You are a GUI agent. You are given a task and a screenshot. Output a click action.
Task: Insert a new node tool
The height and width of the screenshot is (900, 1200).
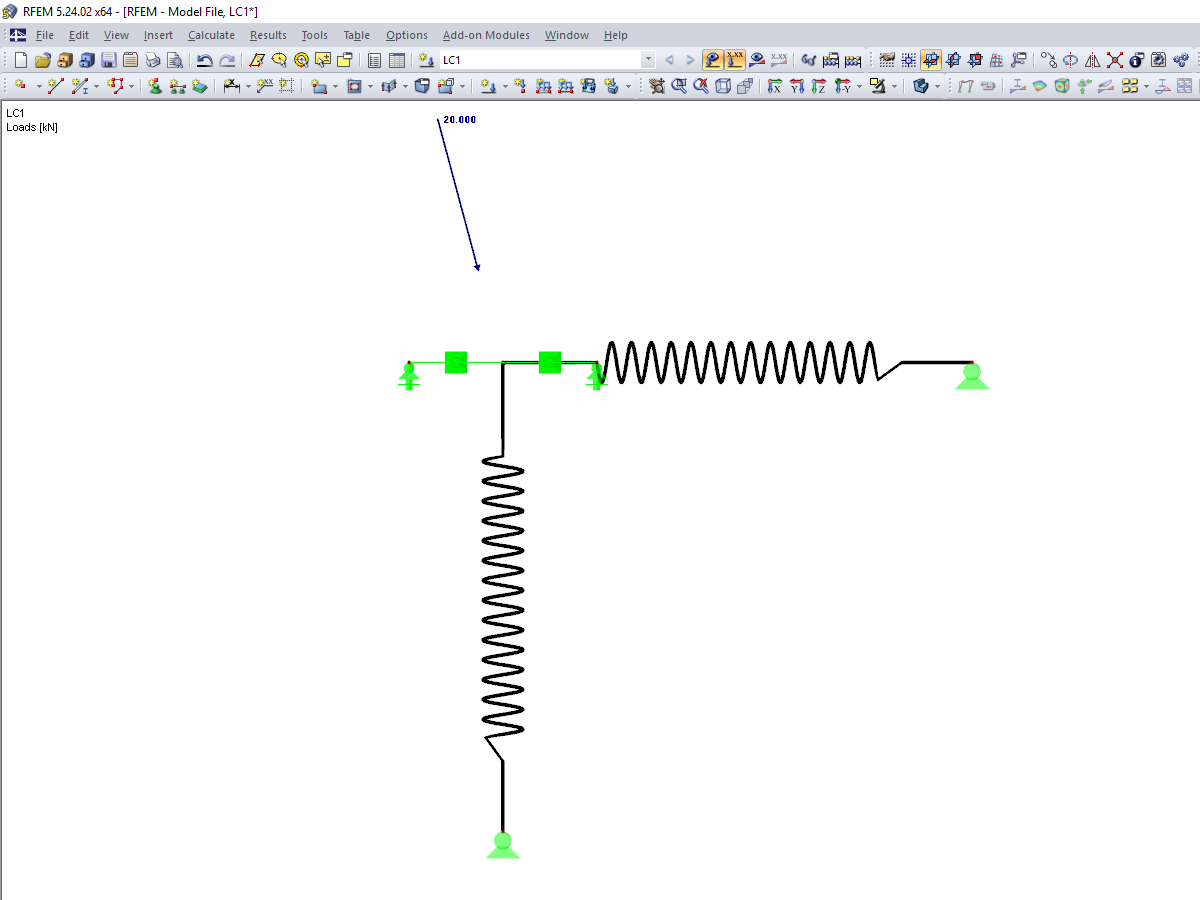(x=20, y=86)
